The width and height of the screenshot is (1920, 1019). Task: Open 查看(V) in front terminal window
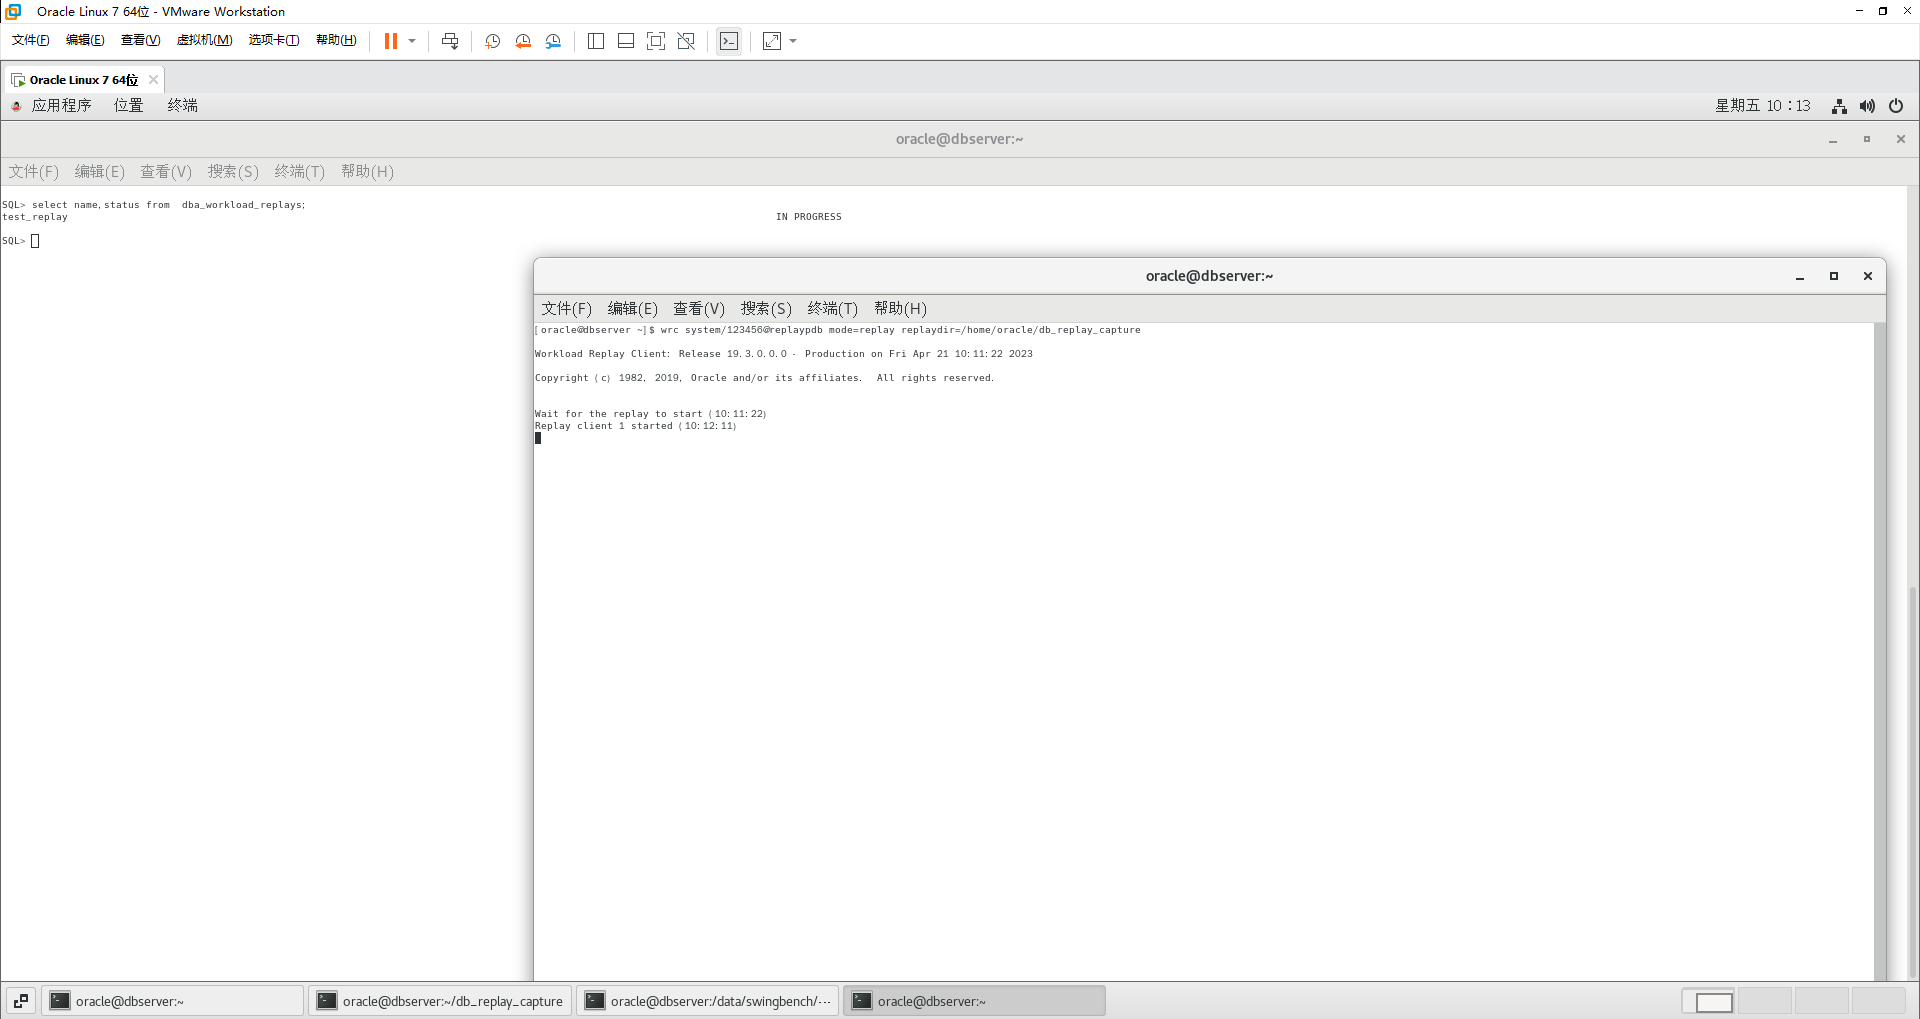(699, 309)
